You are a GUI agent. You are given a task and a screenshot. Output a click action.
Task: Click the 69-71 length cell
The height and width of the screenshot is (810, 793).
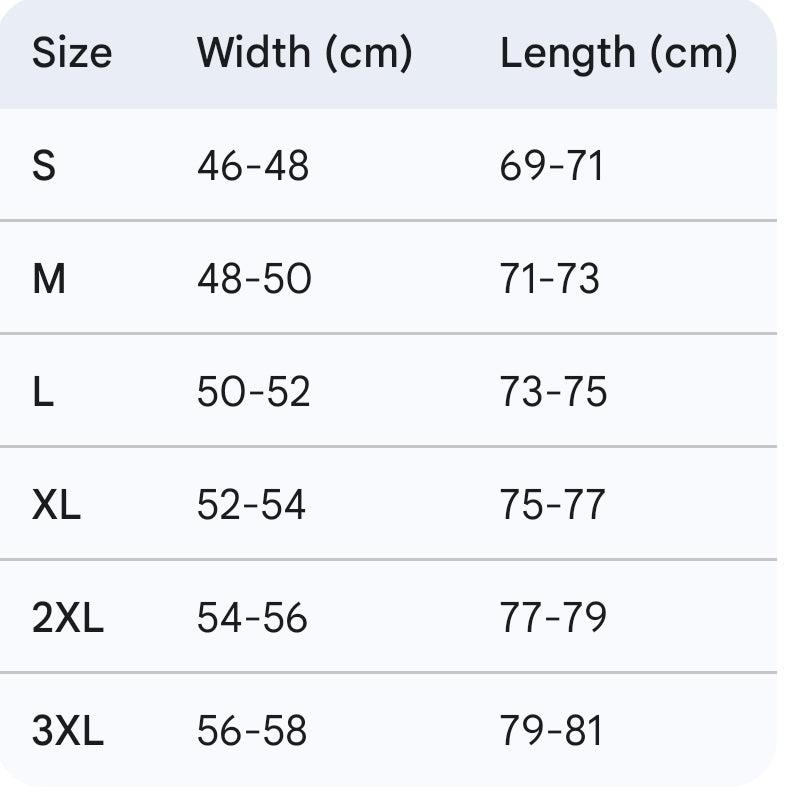point(552,165)
